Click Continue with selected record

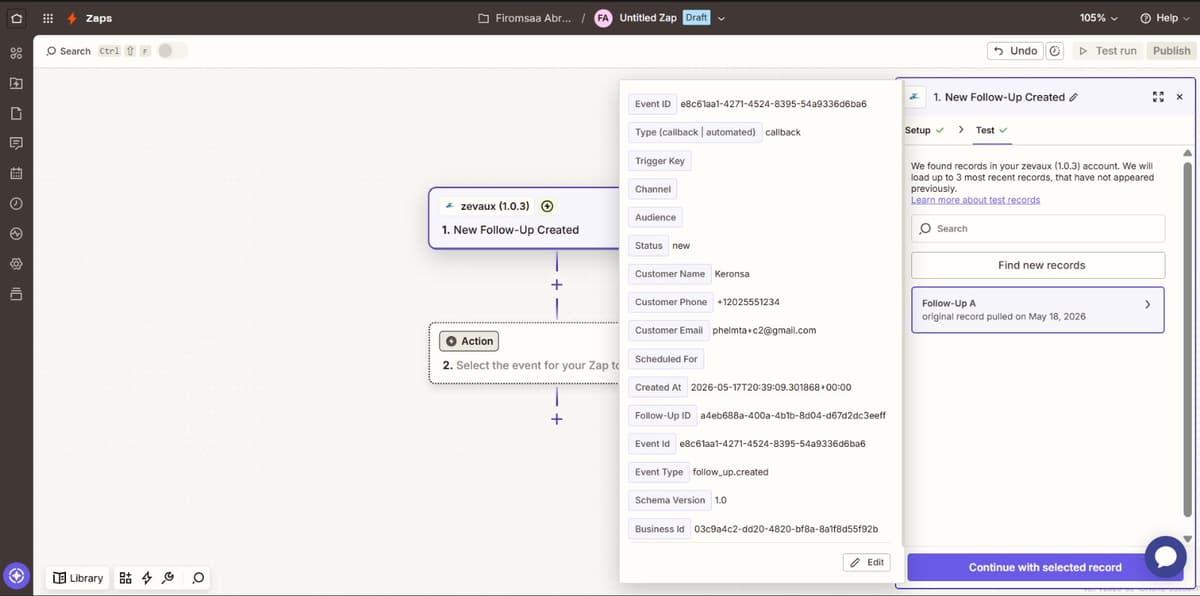coord(1045,567)
